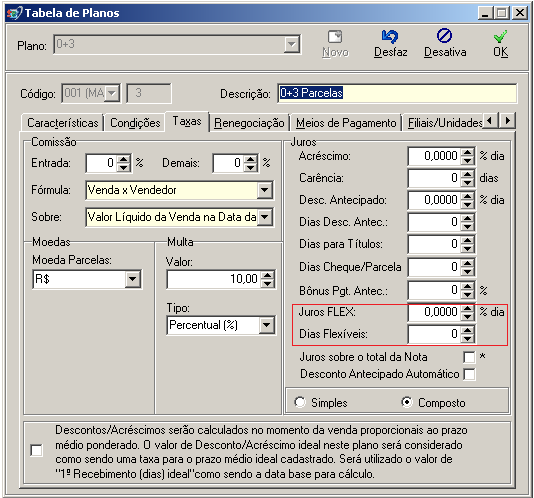Decrease Acréscimo rate with down arrow
The image size is (534, 498).
tap(468, 160)
